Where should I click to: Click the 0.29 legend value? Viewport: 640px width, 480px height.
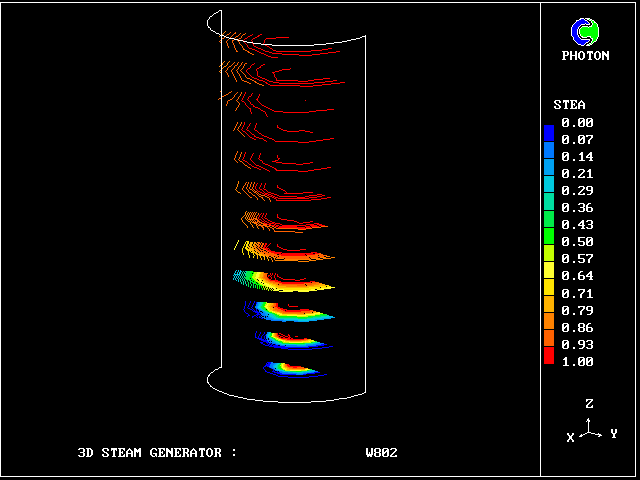click(577, 190)
